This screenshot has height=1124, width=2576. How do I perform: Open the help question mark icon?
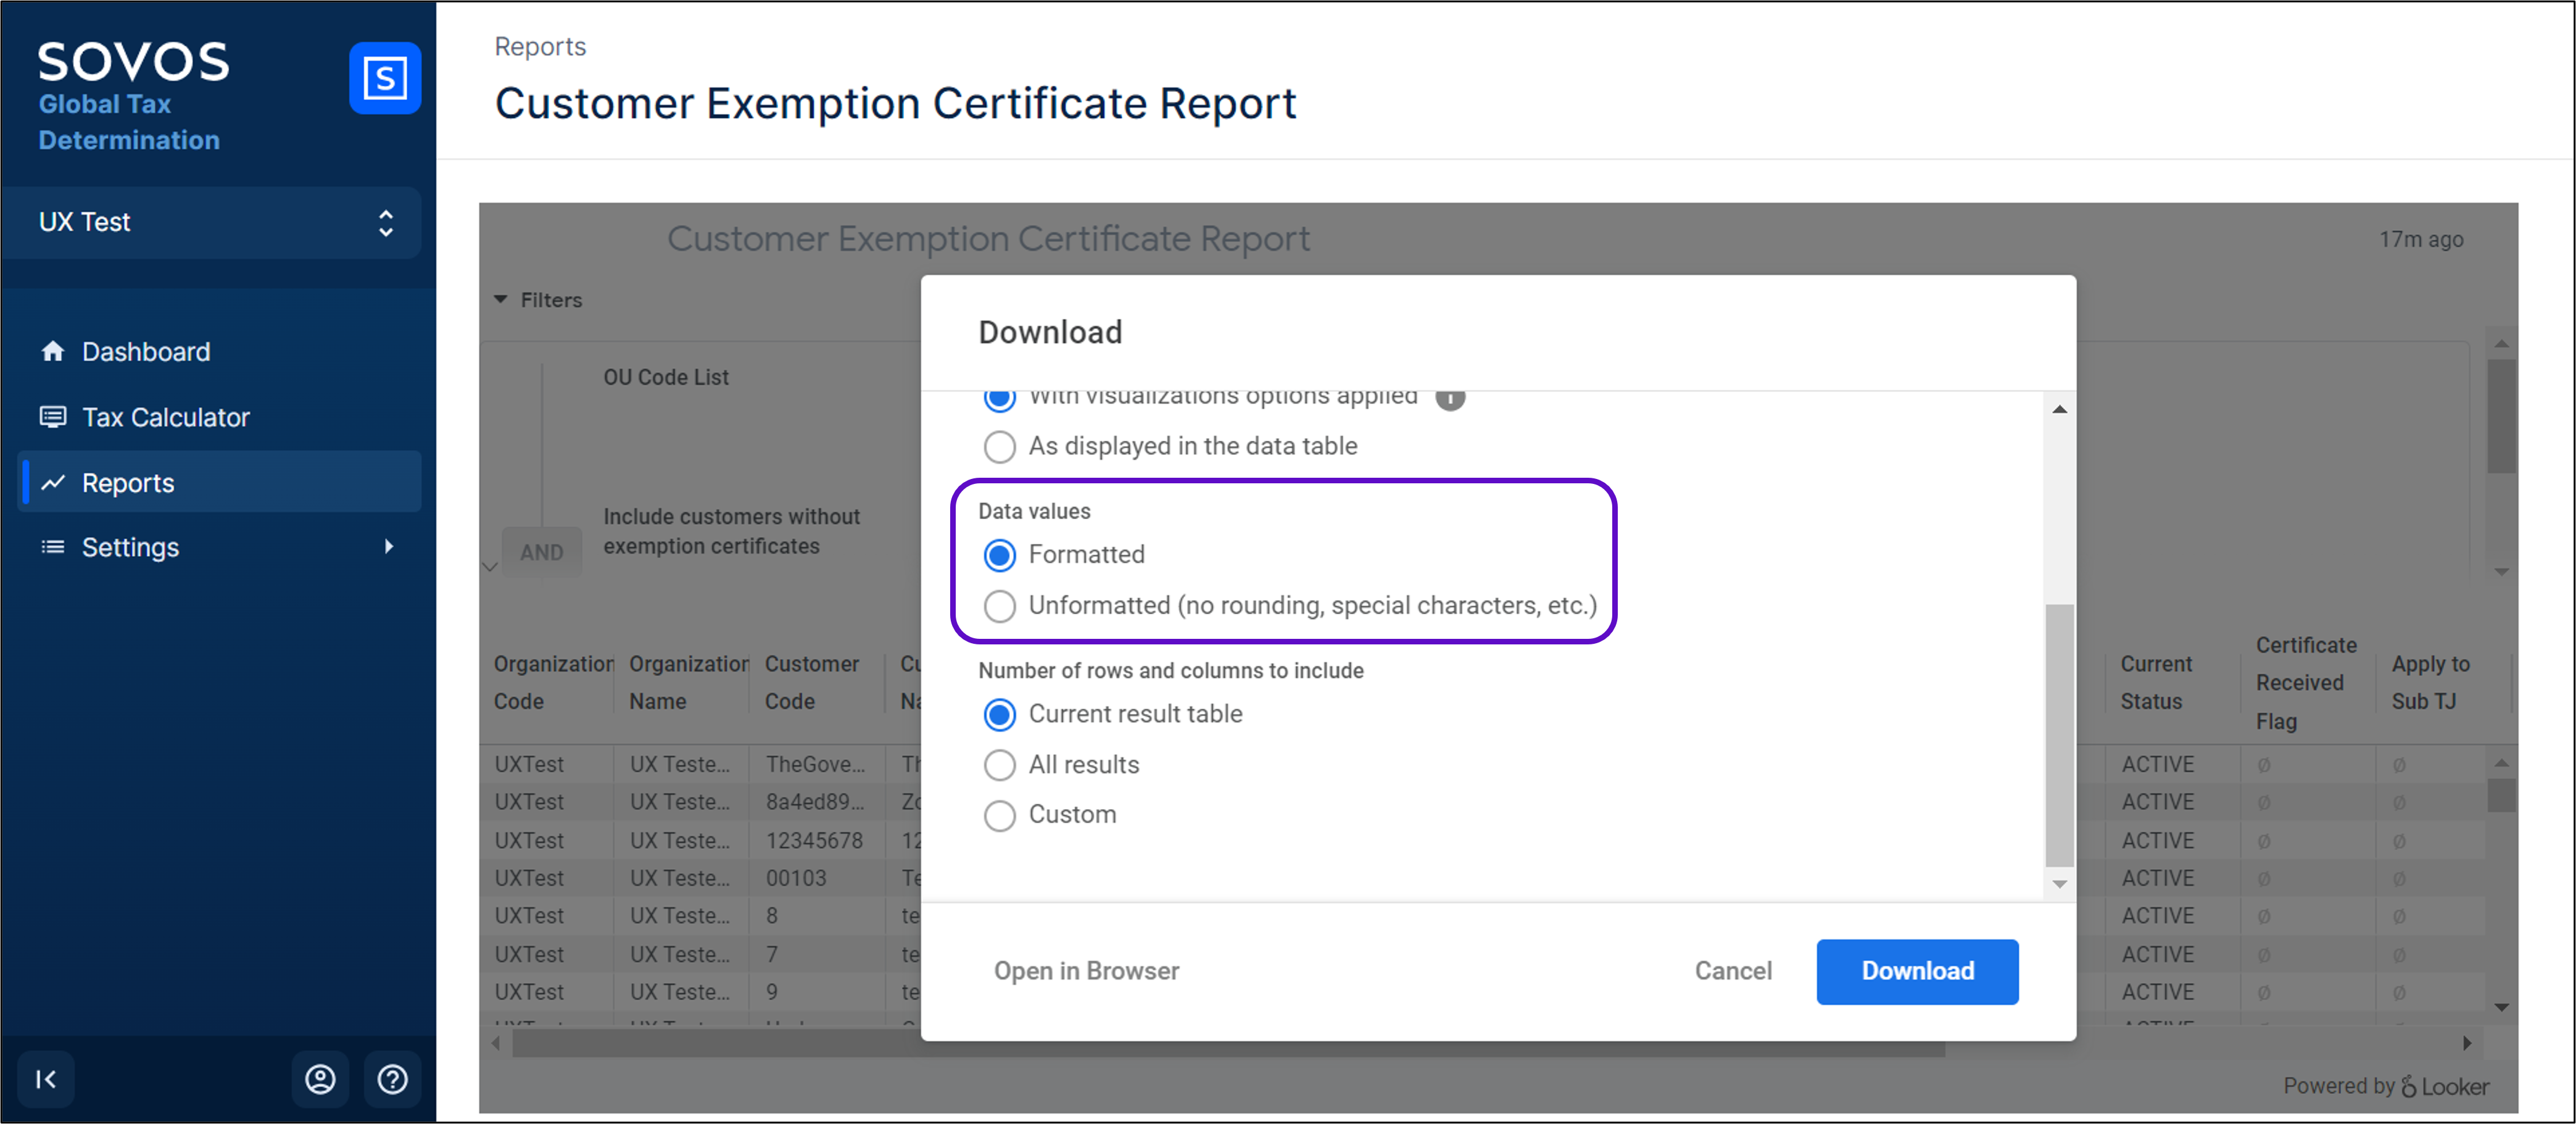coord(392,1079)
